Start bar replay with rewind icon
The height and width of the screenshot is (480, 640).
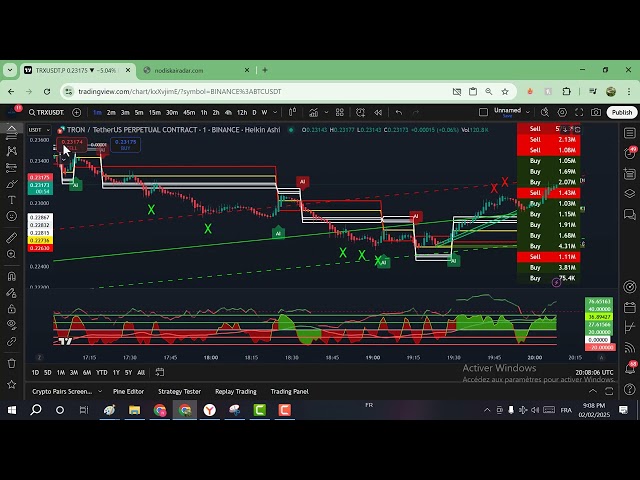click(x=378, y=112)
